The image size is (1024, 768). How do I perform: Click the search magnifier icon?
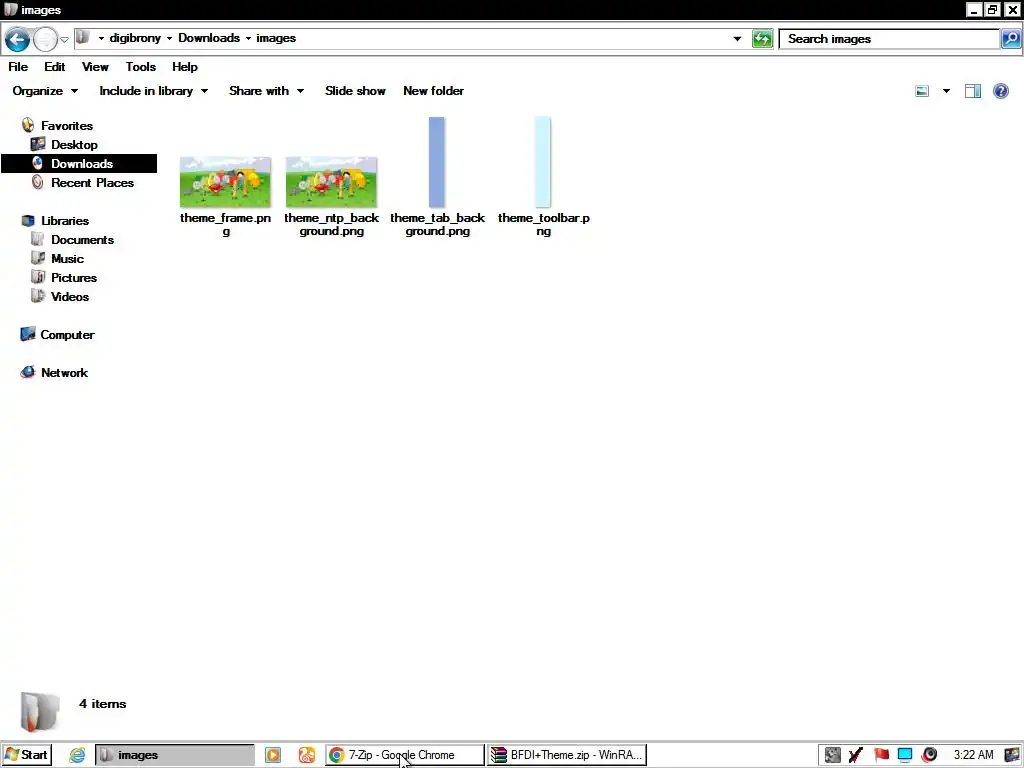[x=1010, y=39]
